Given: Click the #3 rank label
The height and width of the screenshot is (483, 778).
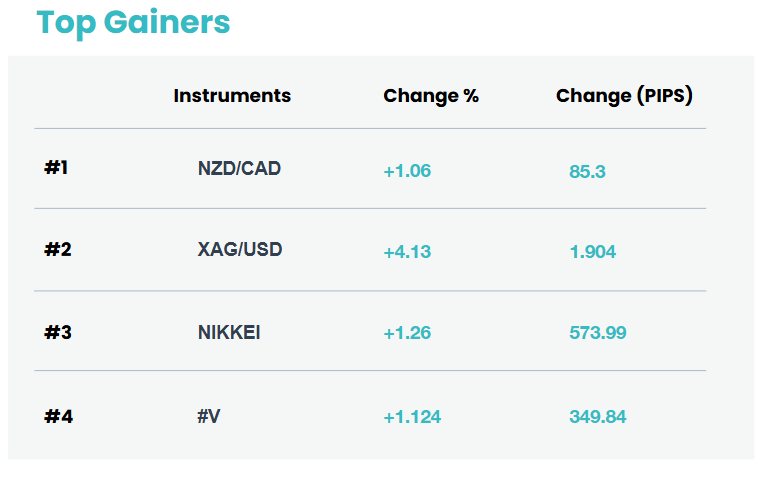Looking at the screenshot, I should point(58,332).
